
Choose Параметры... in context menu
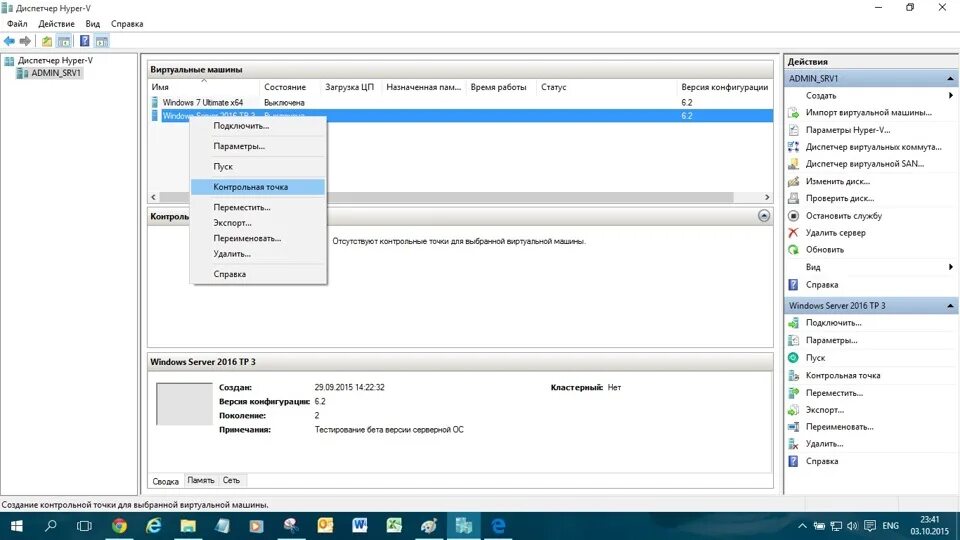tap(258, 146)
